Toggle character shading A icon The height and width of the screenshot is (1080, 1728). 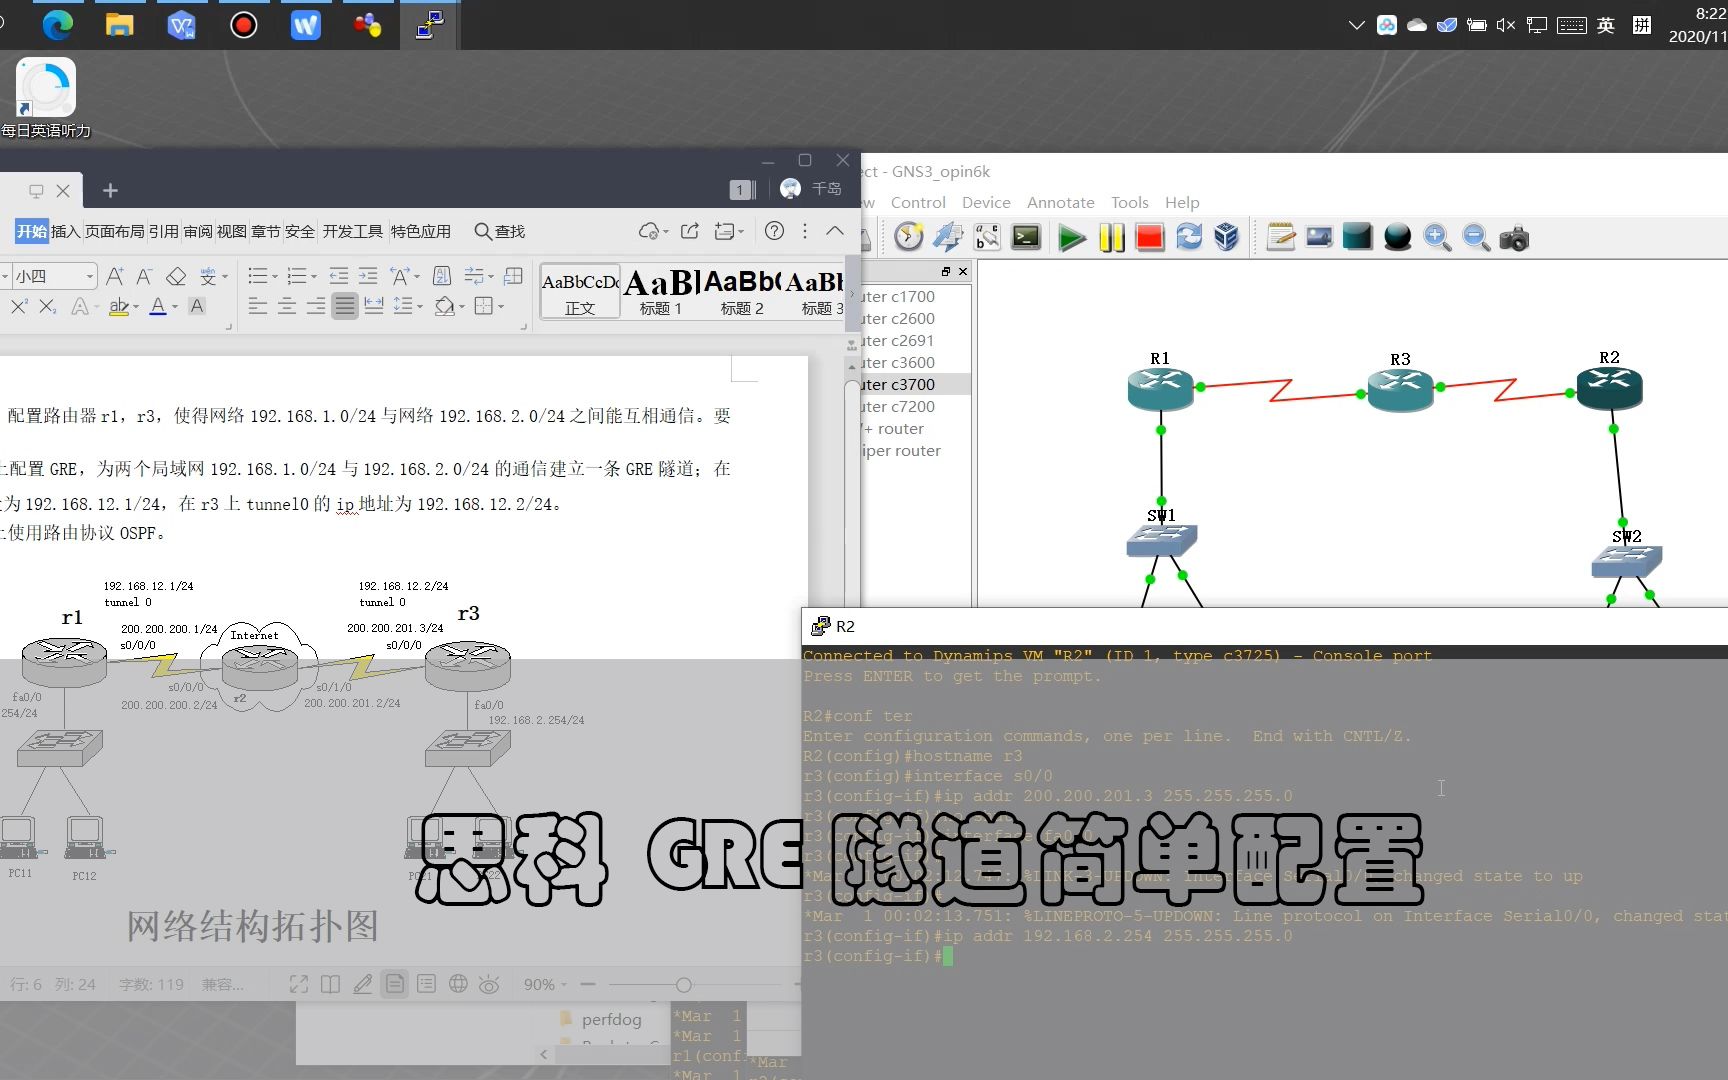pos(197,307)
